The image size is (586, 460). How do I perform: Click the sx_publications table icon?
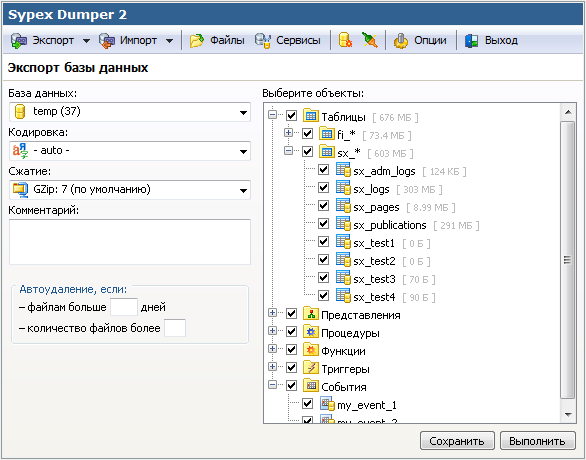343,223
